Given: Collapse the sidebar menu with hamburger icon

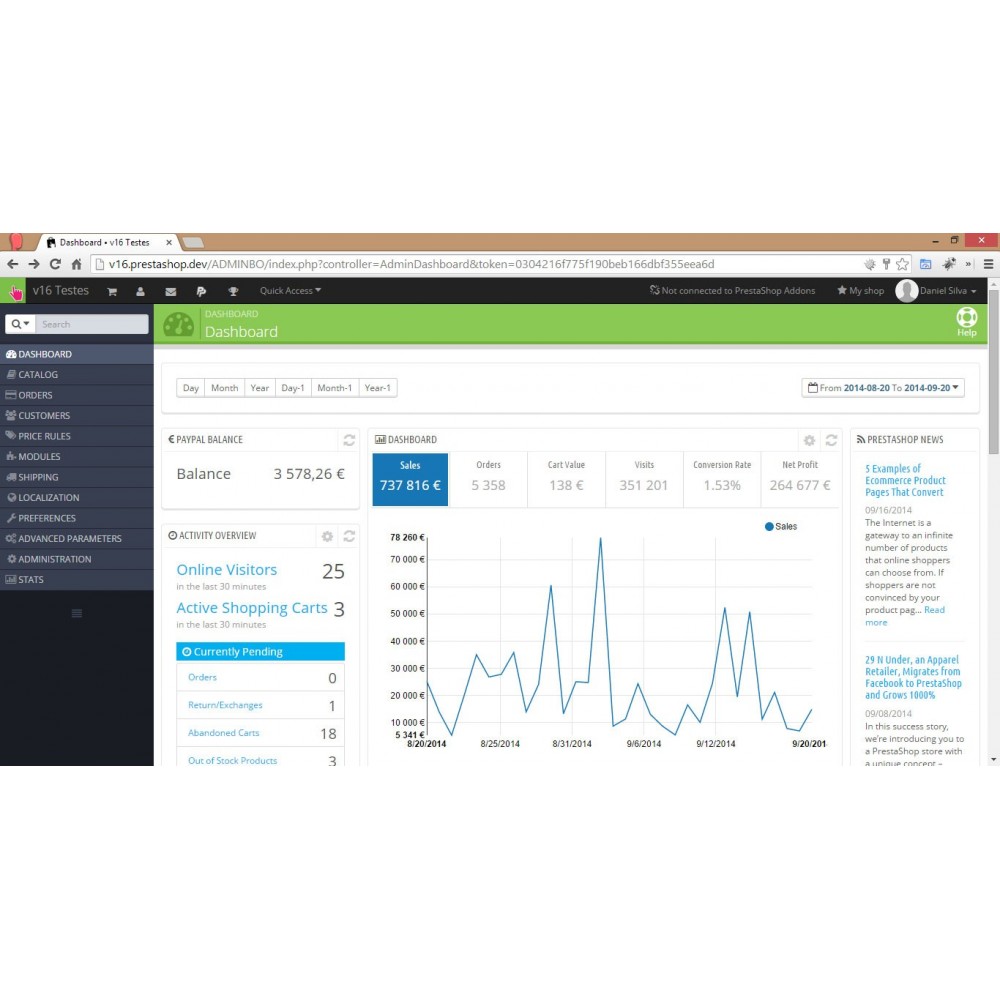Looking at the screenshot, I should point(77,614).
